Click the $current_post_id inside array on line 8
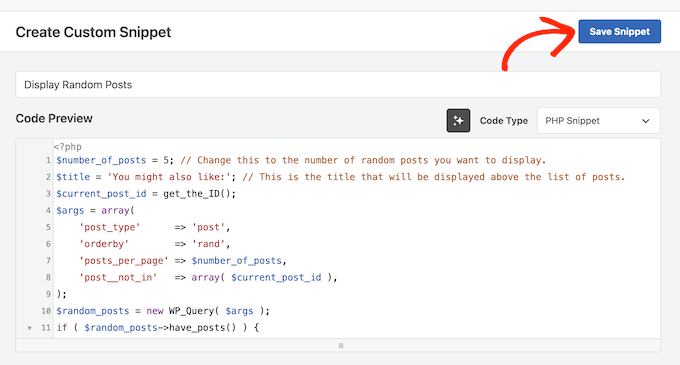 [276, 277]
